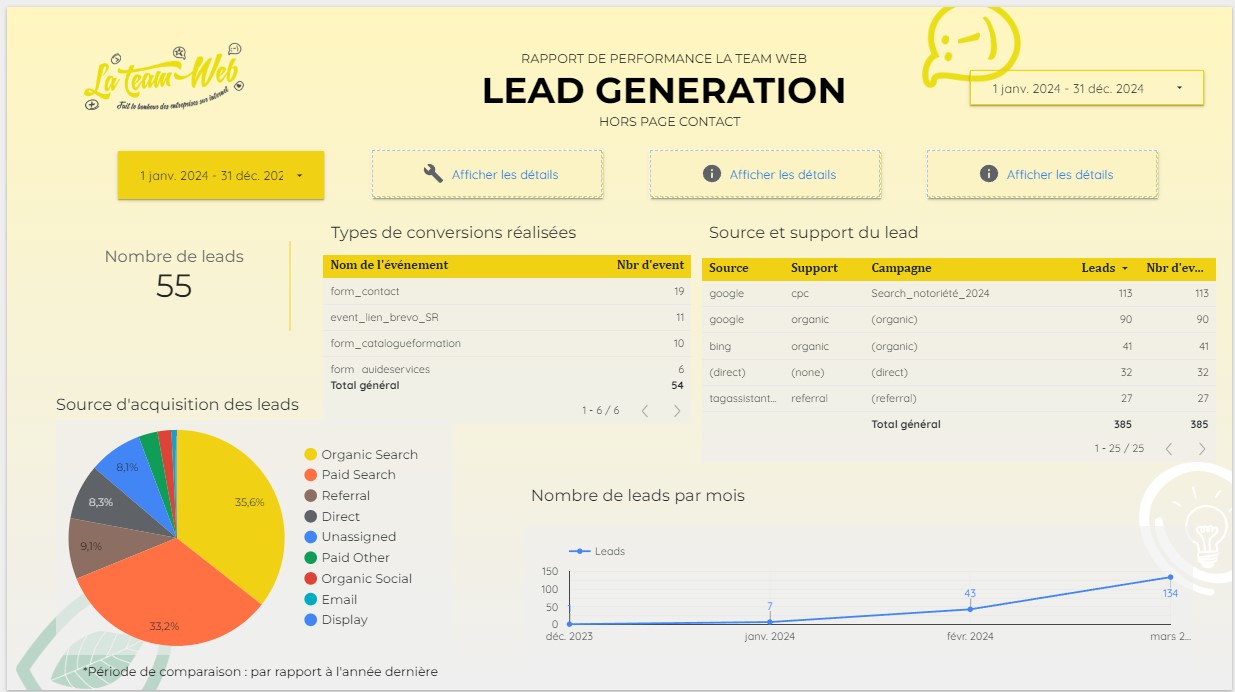Click bing source cell
The height and width of the screenshot is (692, 1235).
point(720,347)
